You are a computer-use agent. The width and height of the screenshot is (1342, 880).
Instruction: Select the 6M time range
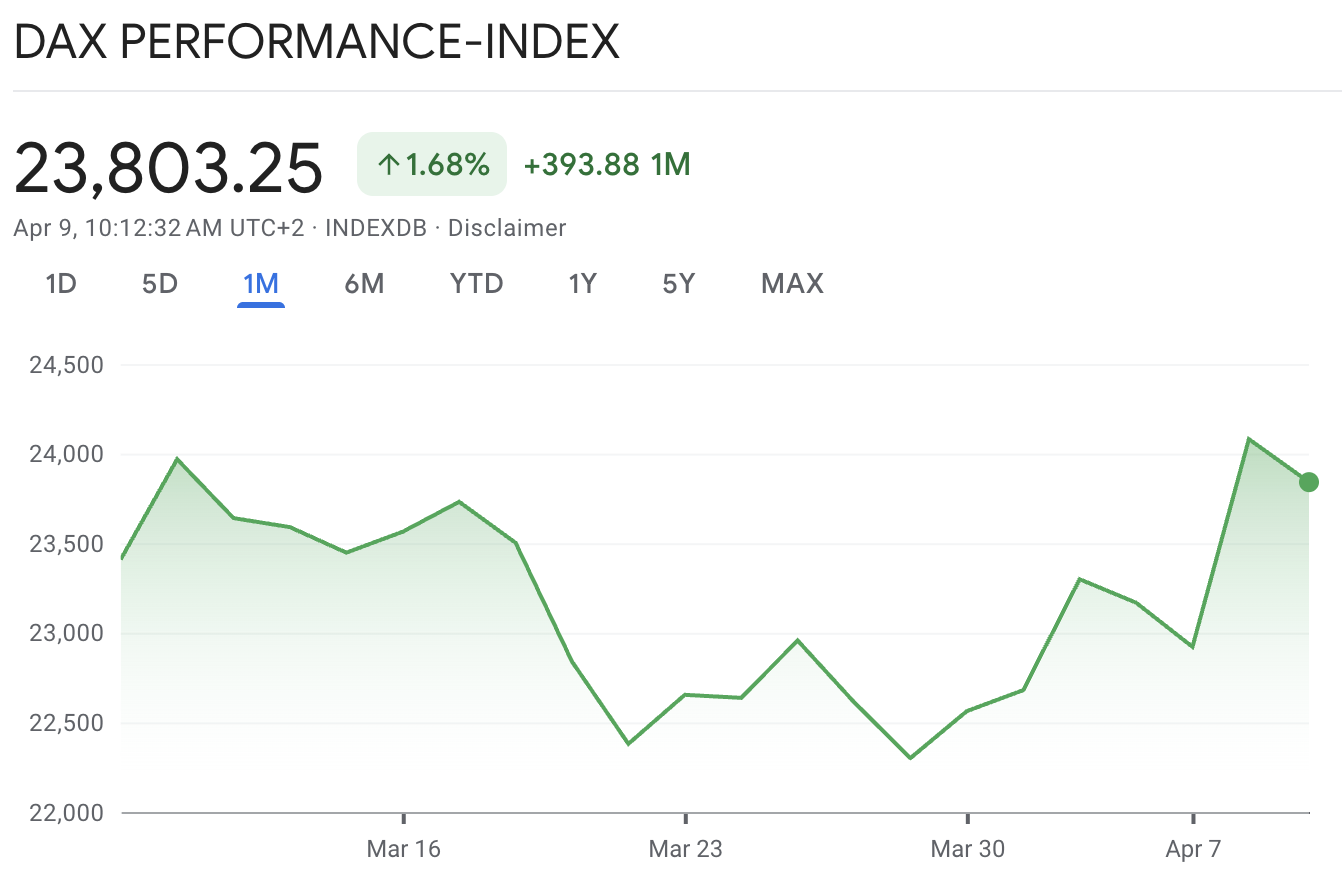coord(365,284)
